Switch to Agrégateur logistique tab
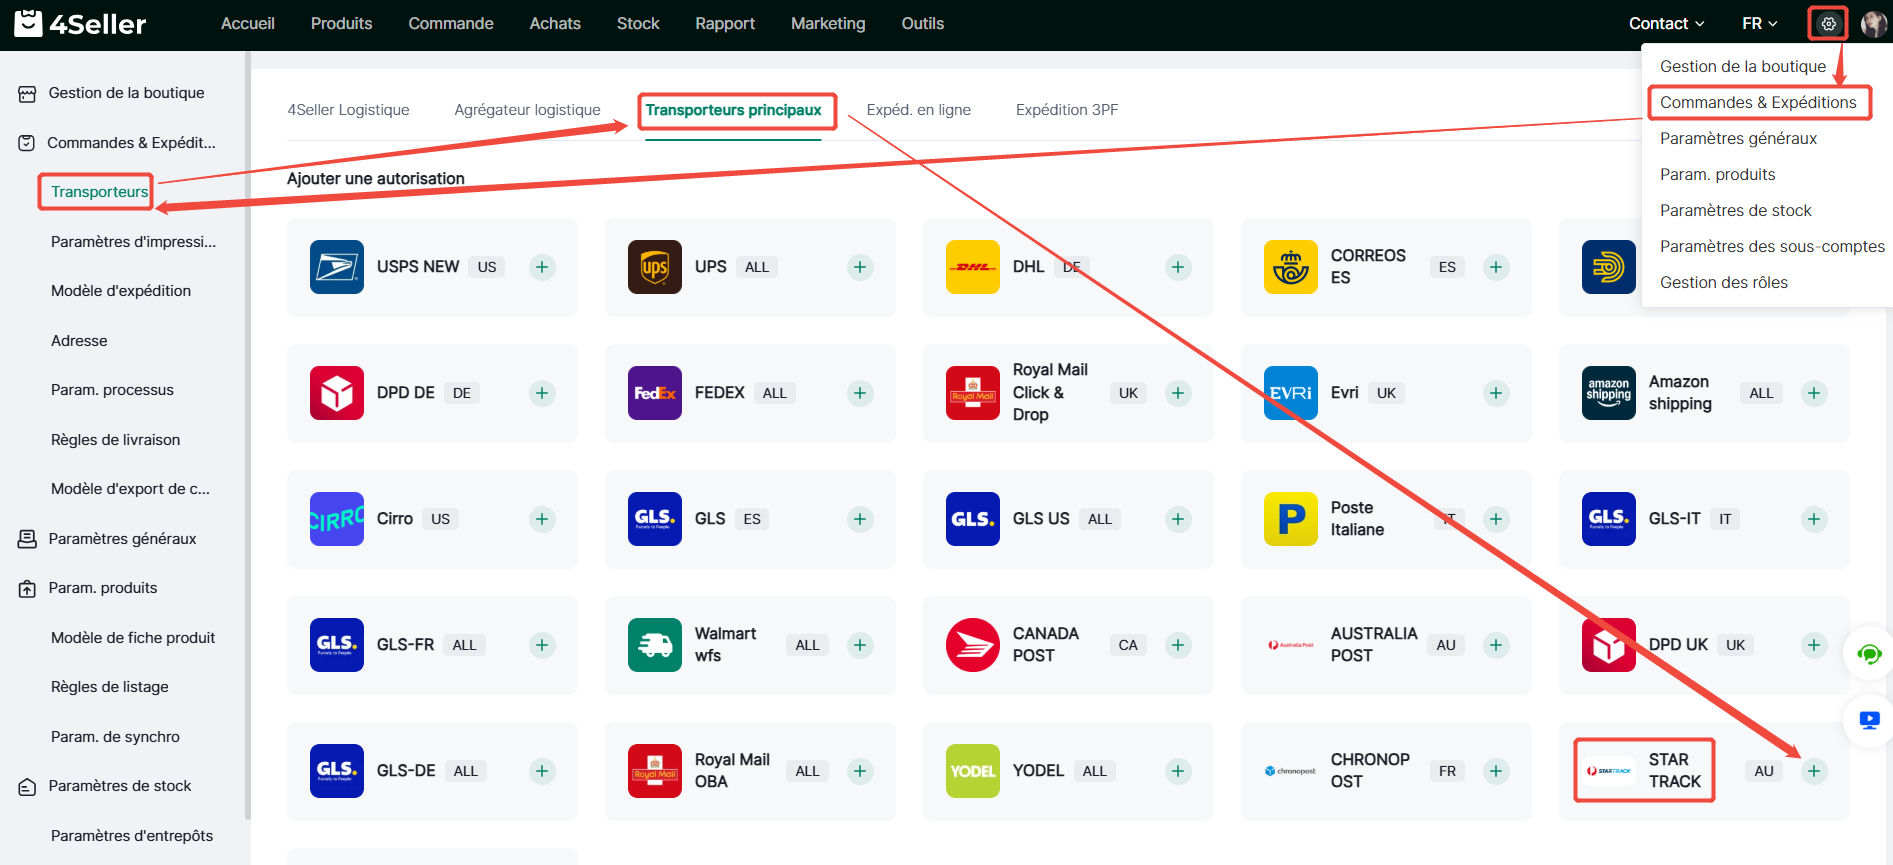 [527, 110]
